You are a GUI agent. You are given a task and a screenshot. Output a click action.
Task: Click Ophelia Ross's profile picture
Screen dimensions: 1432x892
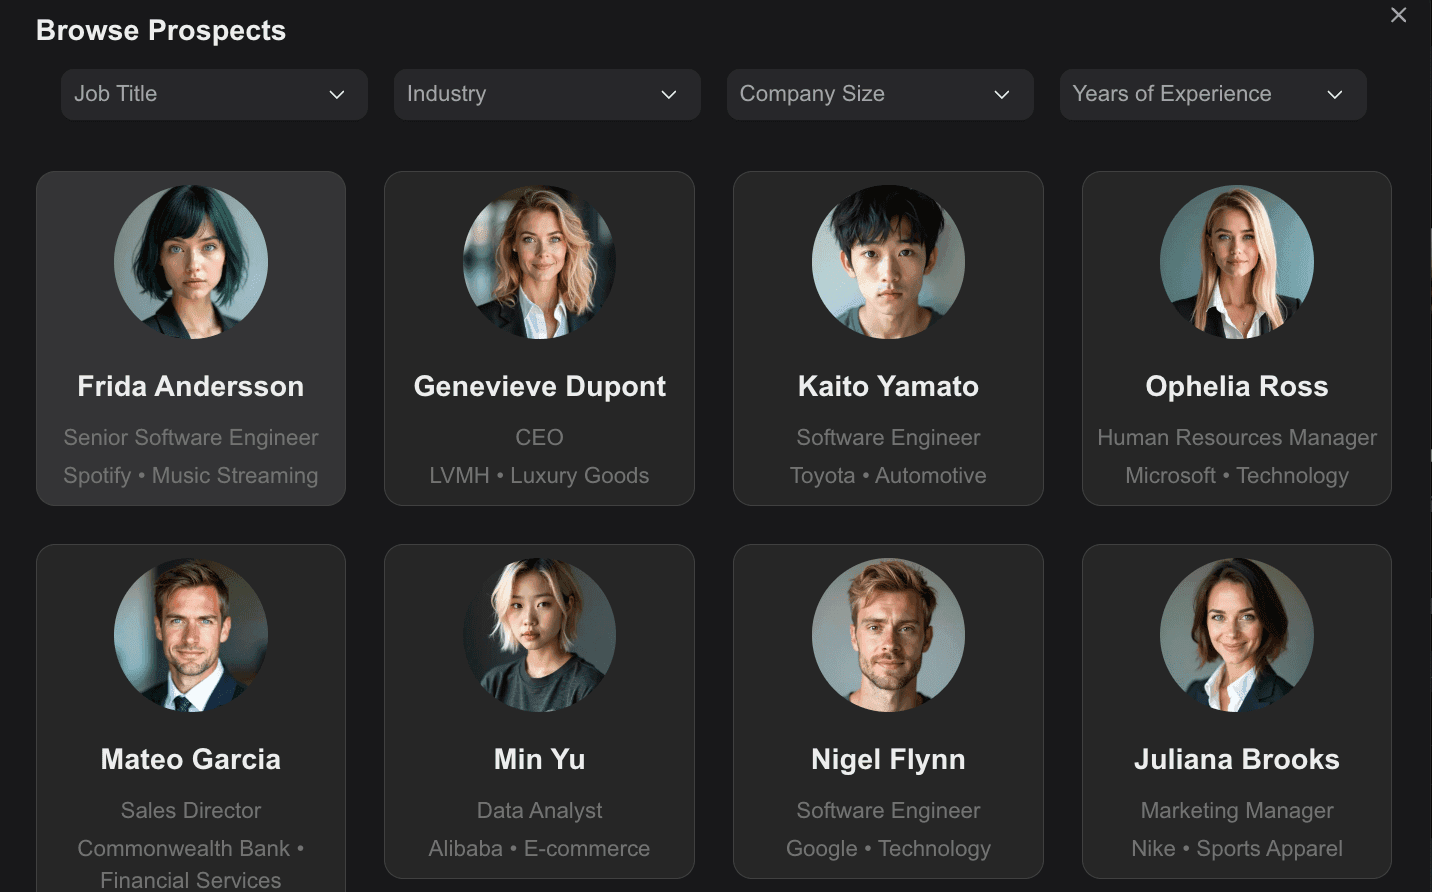click(x=1236, y=261)
